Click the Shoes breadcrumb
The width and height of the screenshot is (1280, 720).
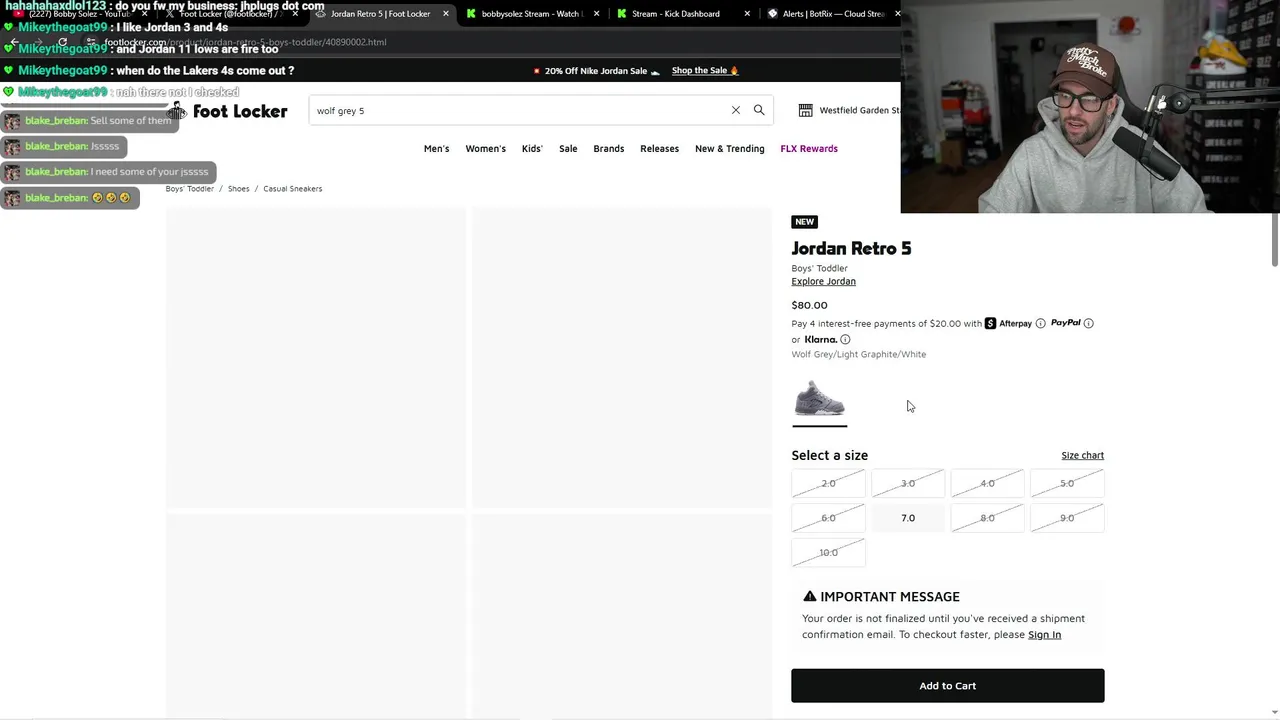[238, 189]
